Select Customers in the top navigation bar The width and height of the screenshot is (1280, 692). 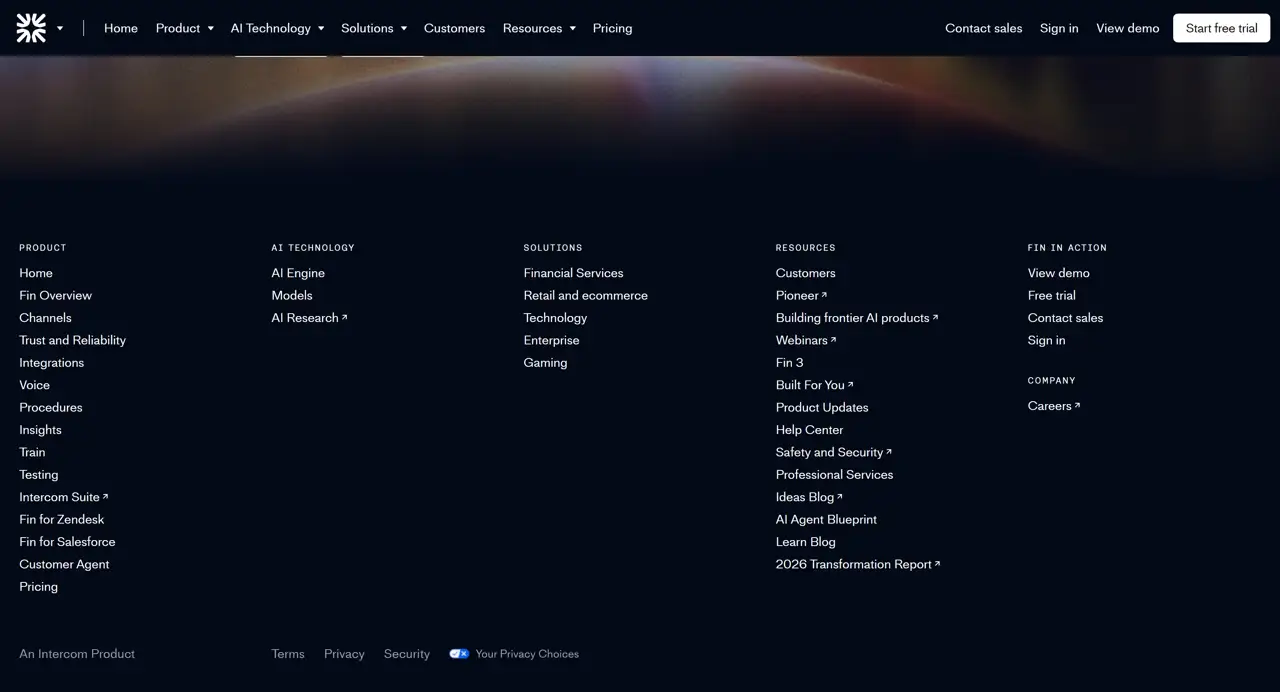coord(454,28)
